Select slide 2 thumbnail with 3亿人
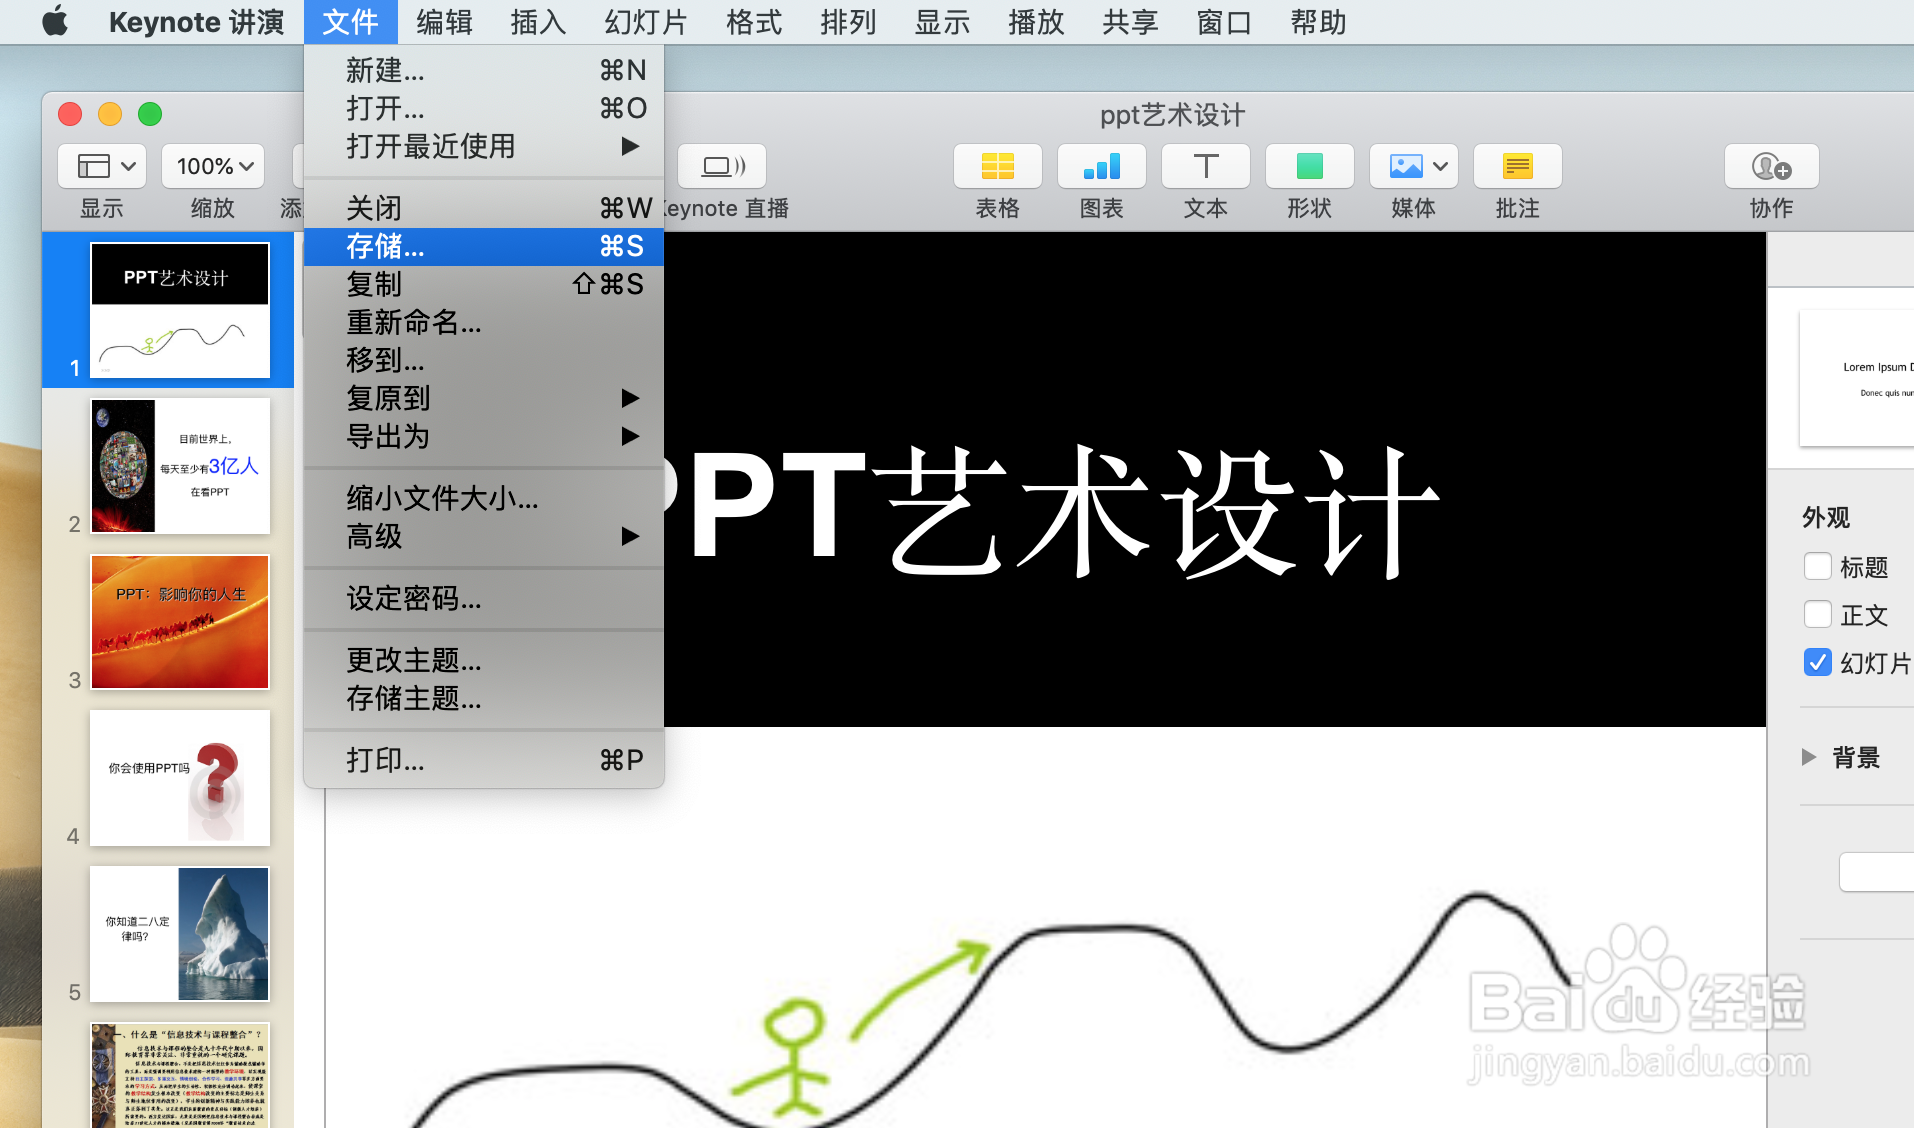The width and height of the screenshot is (1914, 1128). [180, 466]
